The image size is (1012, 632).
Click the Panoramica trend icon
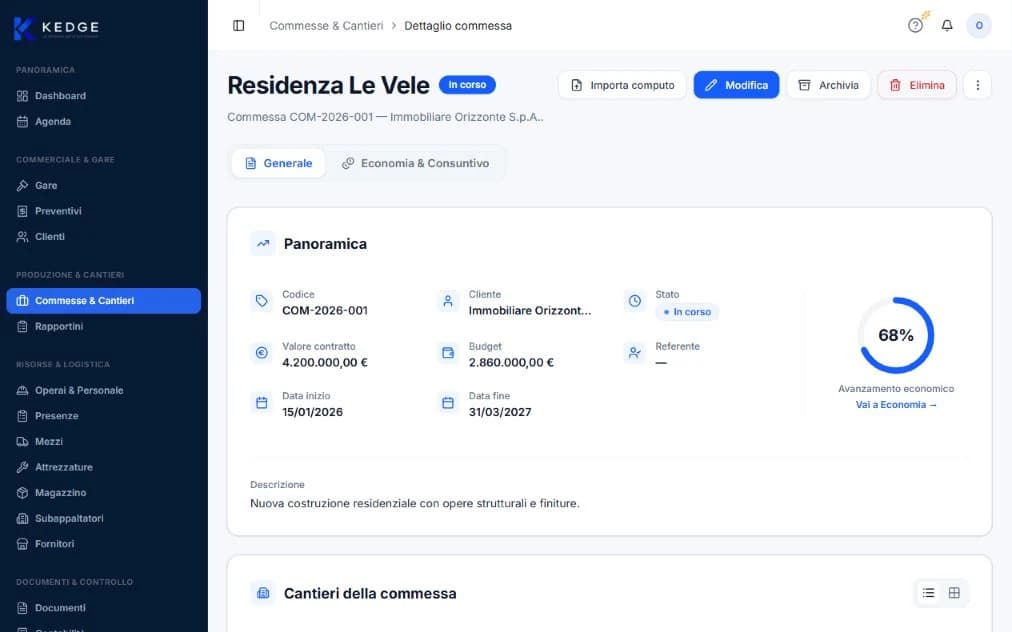[263, 244]
